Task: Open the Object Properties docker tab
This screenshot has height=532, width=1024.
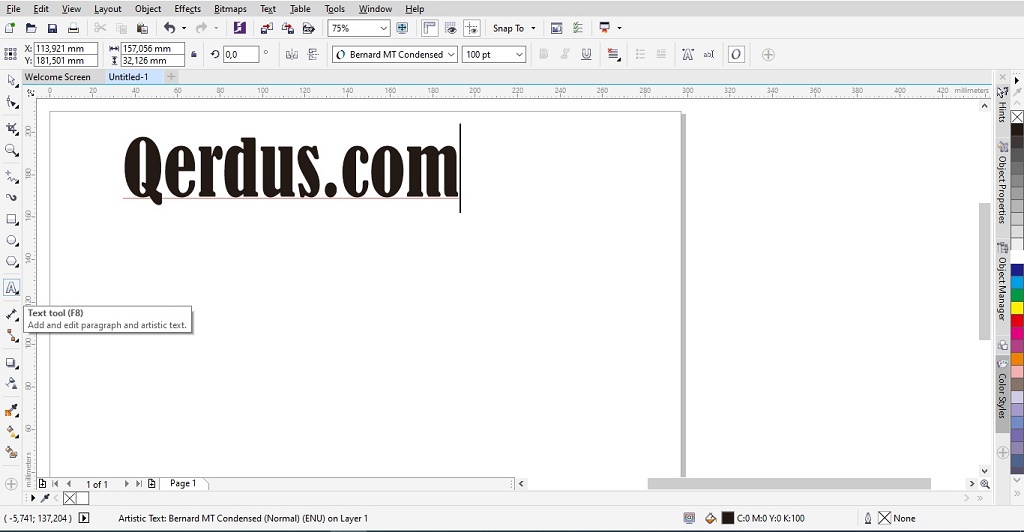Action: 1002,183
